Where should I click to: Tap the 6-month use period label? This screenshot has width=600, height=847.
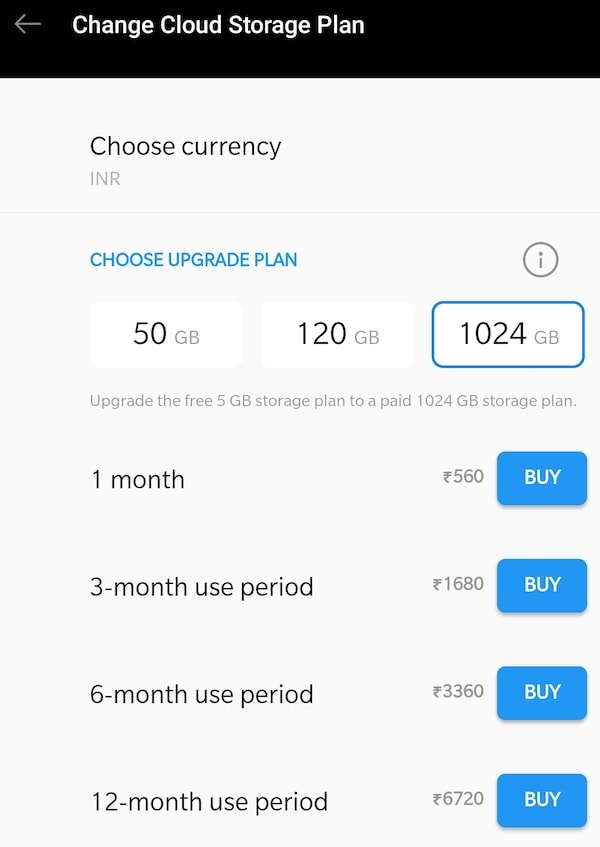click(x=201, y=694)
